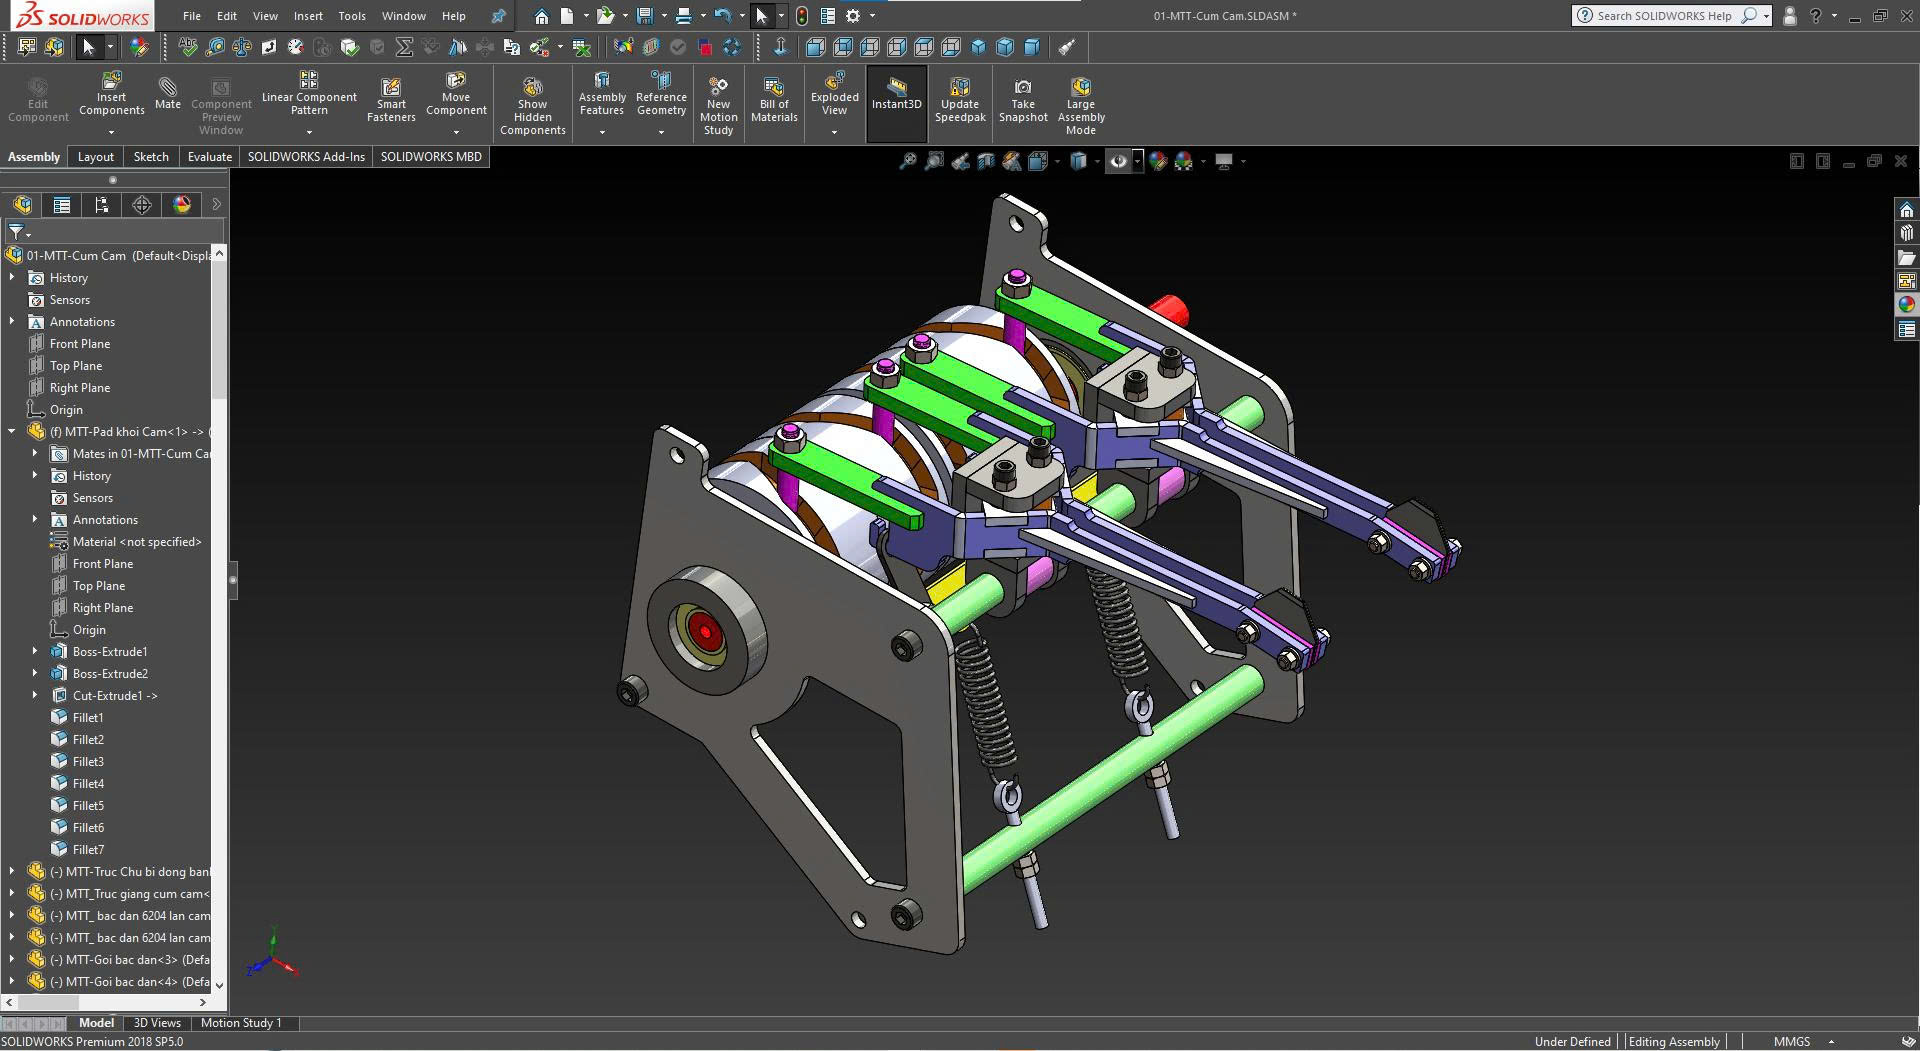Select Material <not specified> item
This screenshot has height=1051, width=1920.
tap(137, 542)
